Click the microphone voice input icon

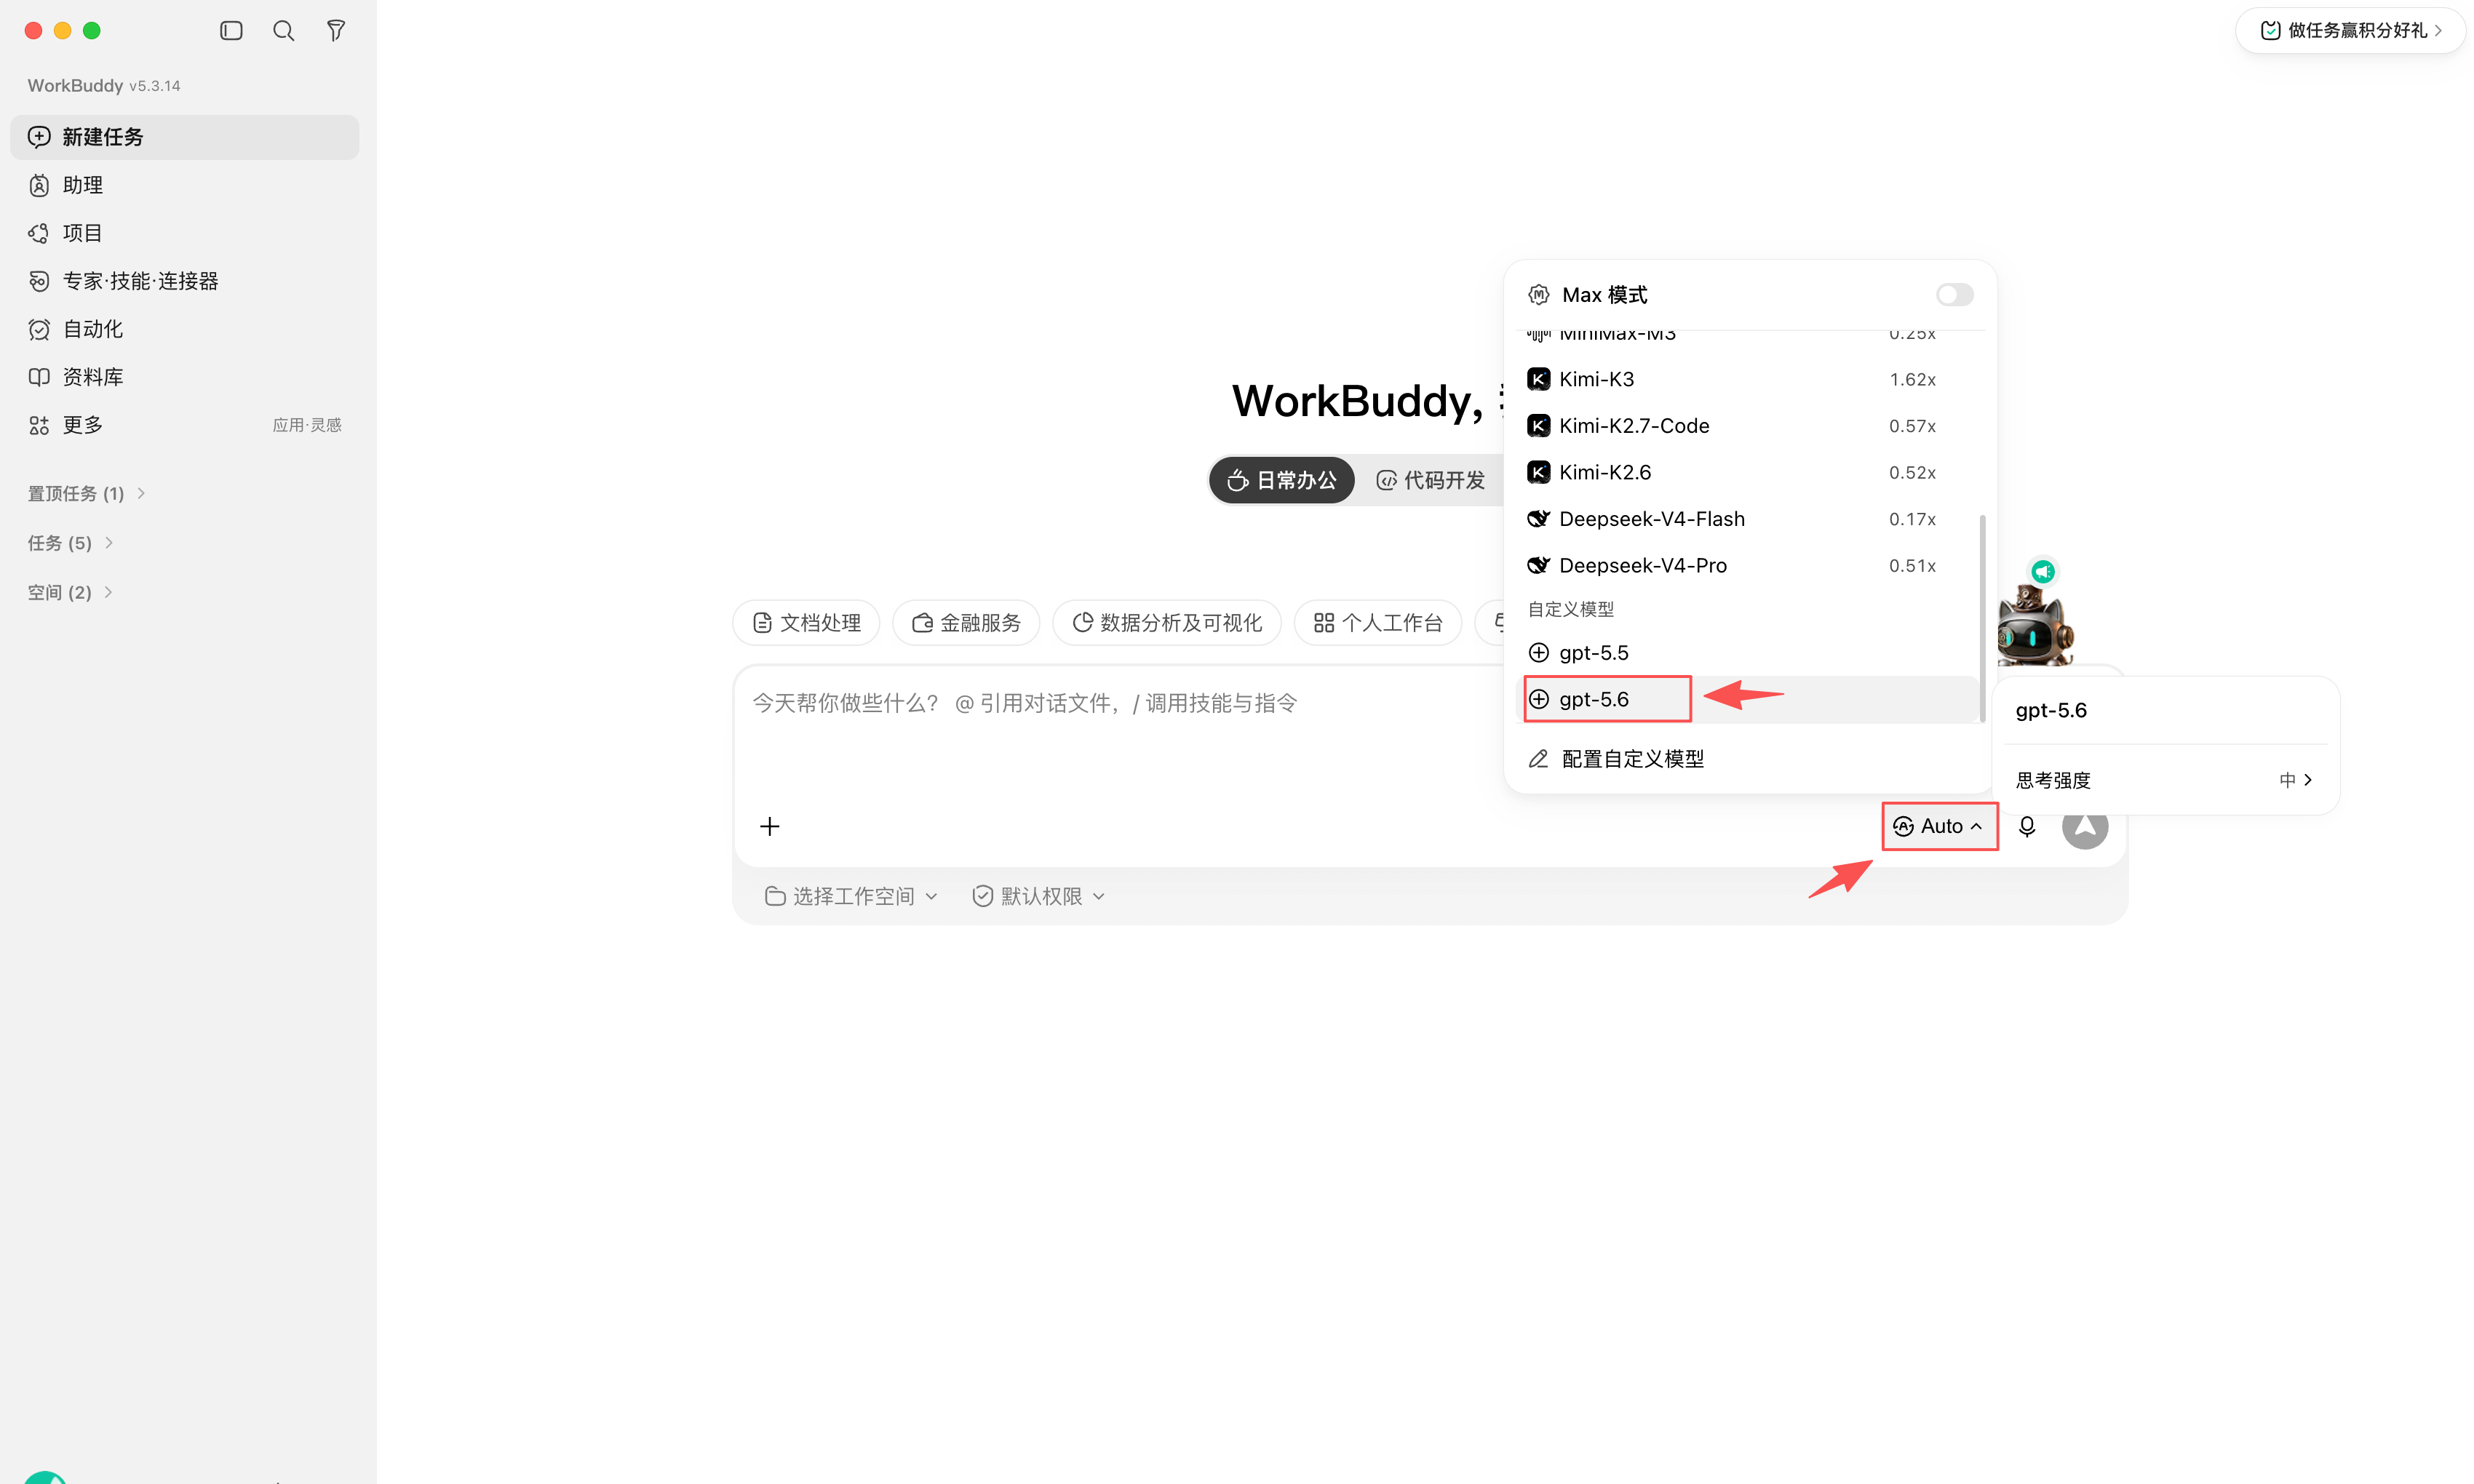click(x=2027, y=826)
